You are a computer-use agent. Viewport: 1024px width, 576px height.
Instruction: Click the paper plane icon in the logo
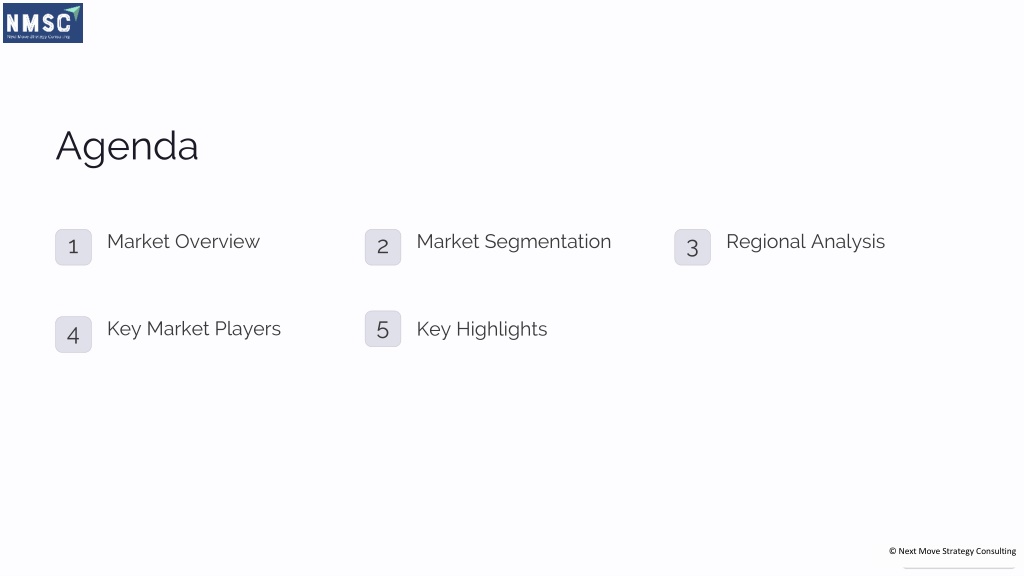[74, 12]
